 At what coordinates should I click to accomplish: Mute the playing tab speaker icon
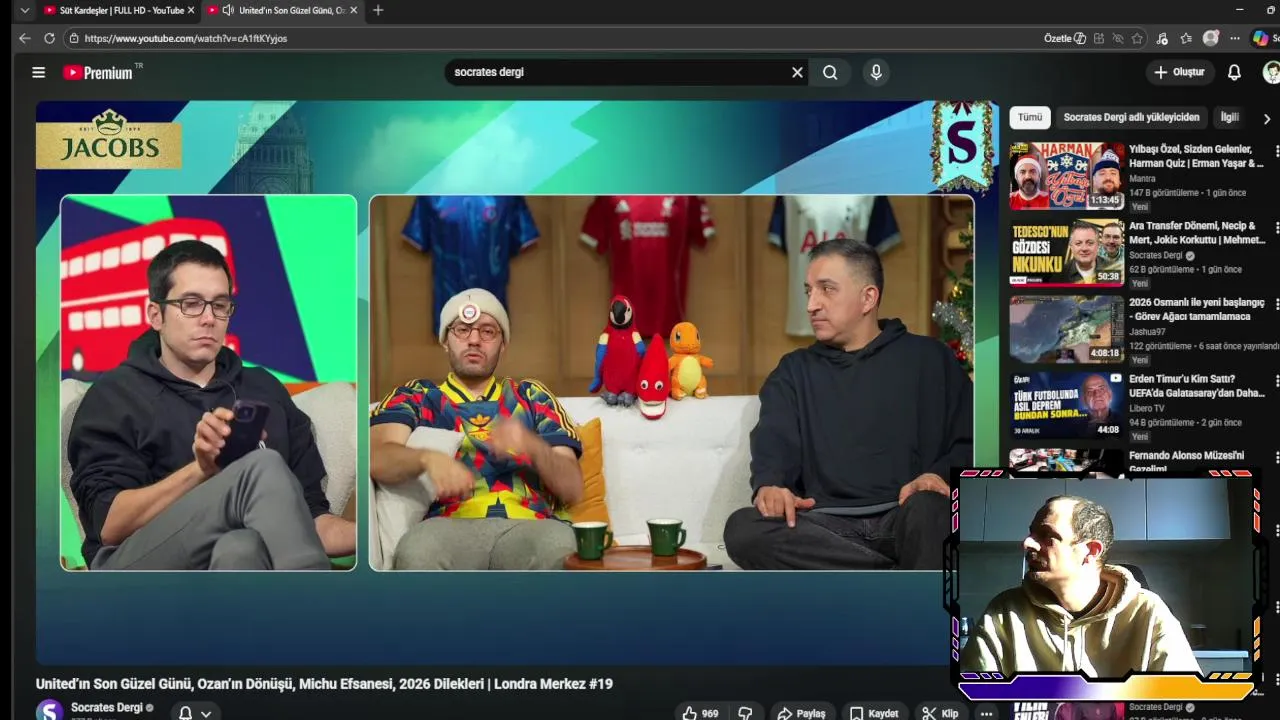point(228,10)
